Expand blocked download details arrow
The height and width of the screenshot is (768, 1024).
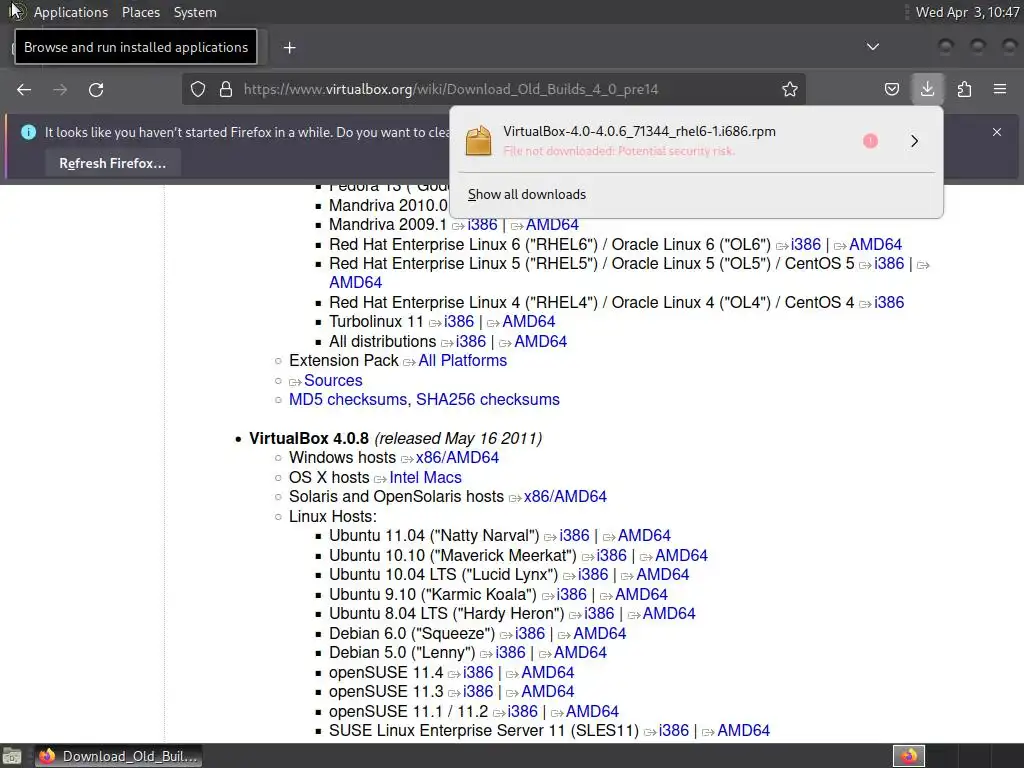click(x=914, y=141)
